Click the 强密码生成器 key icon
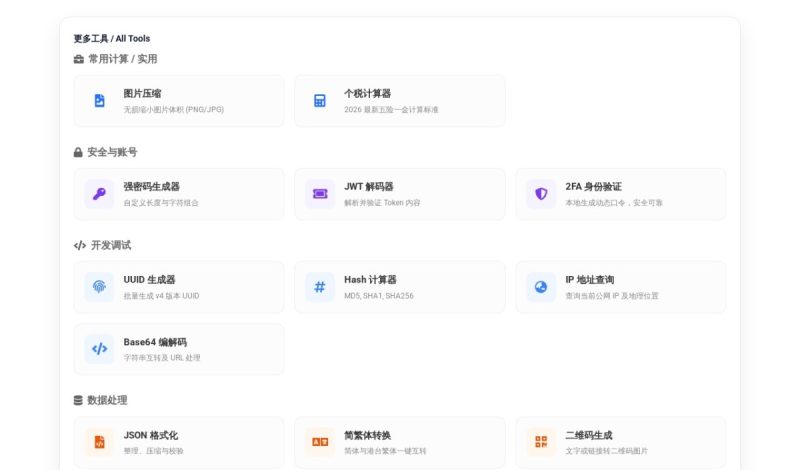Image resolution: width=800 pixels, height=470 pixels. point(99,194)
